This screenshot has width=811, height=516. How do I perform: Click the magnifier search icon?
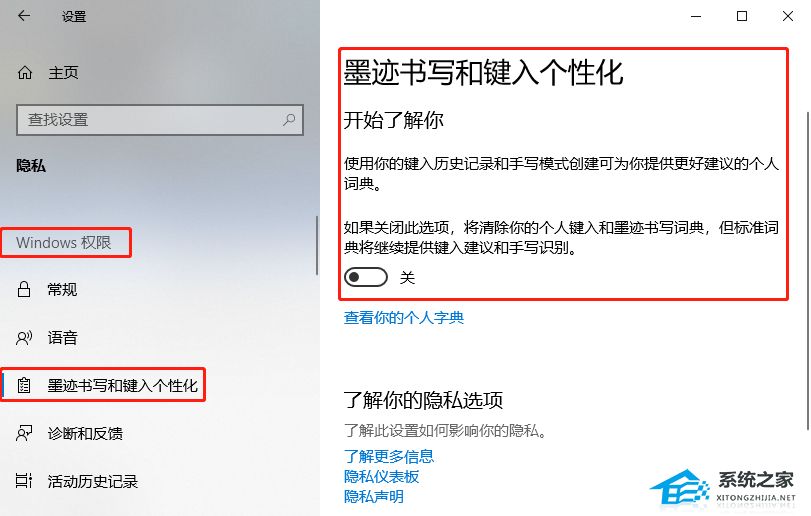(289, 120)
